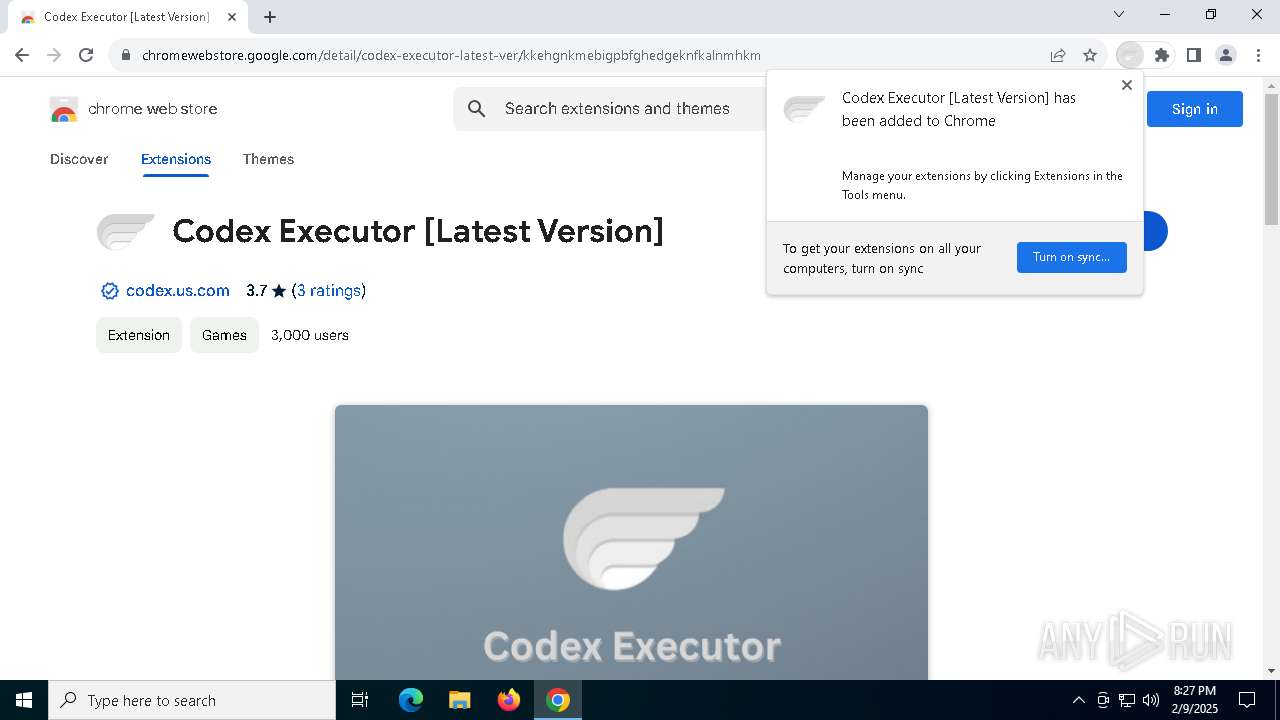
Task: Open the notification center icon
Action: pyautogui.click(x=1247, y=700)
